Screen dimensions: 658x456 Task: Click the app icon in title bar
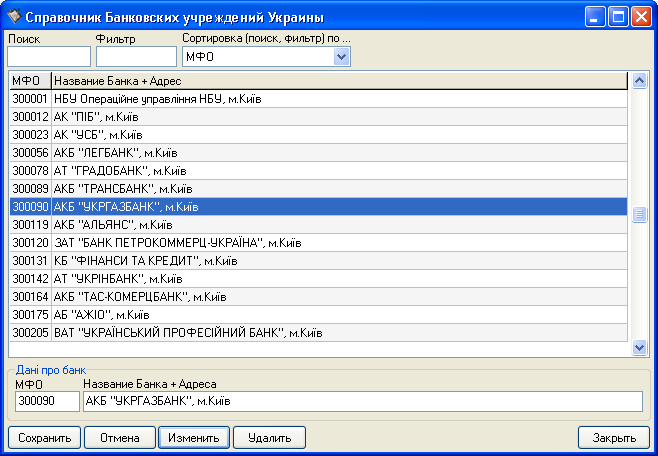coord(13,17)
